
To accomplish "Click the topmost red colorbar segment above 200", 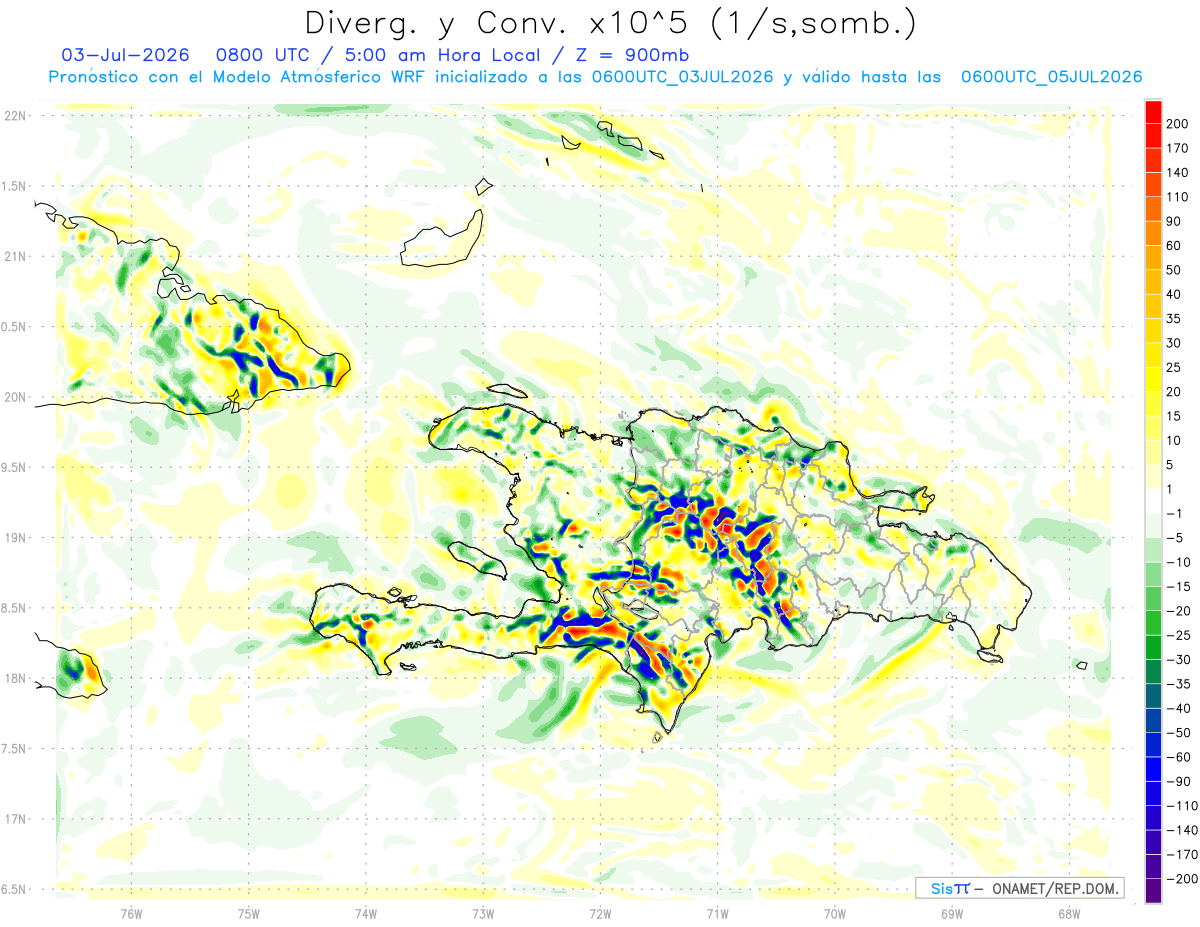I will pyautogui.click(x=1153, y=111).
